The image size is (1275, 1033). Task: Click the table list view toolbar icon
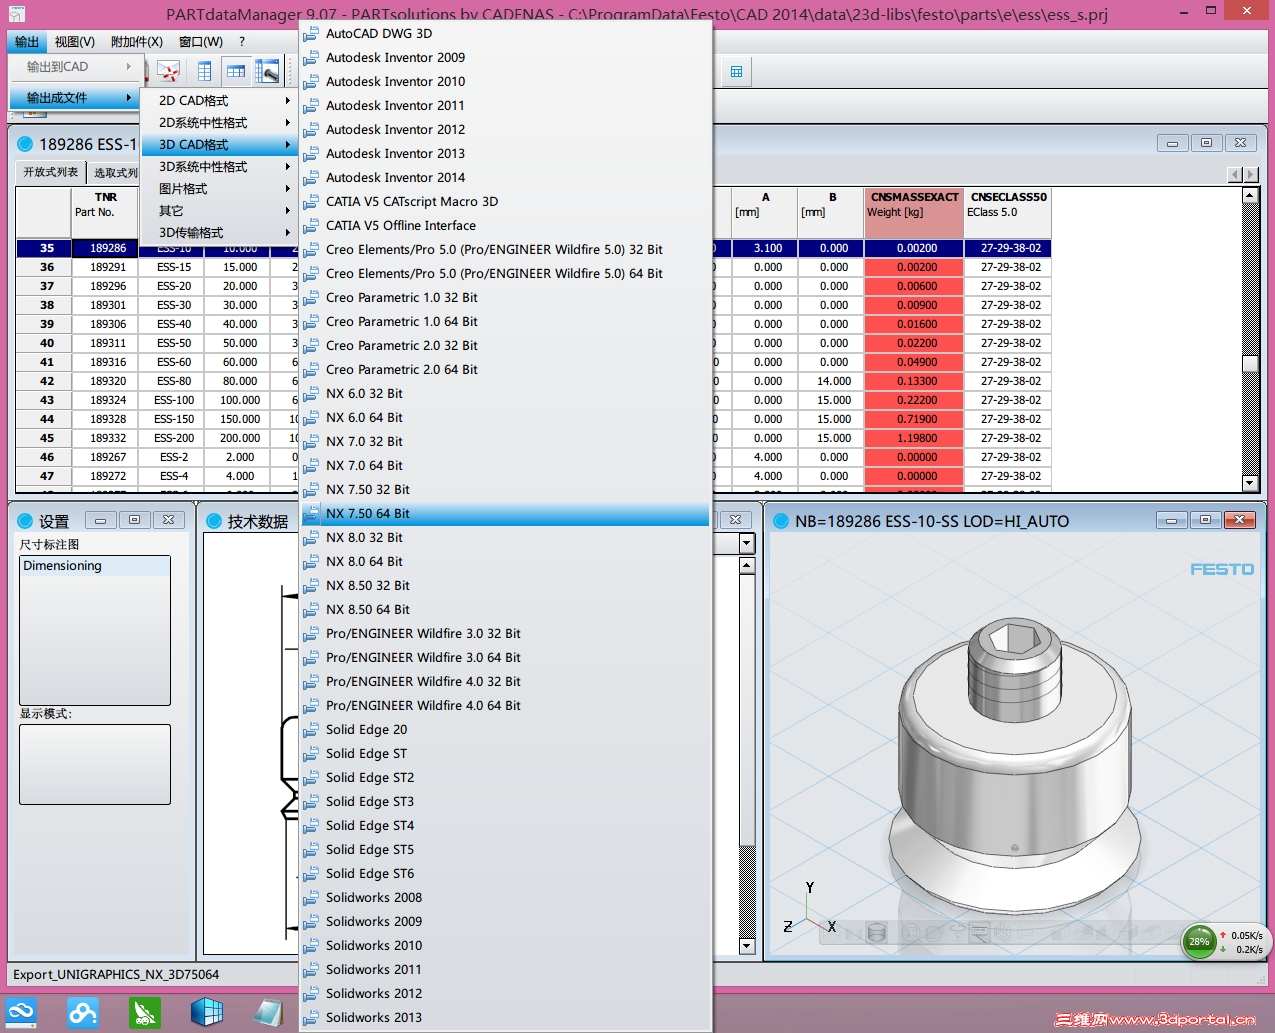[x=204, y=71]
